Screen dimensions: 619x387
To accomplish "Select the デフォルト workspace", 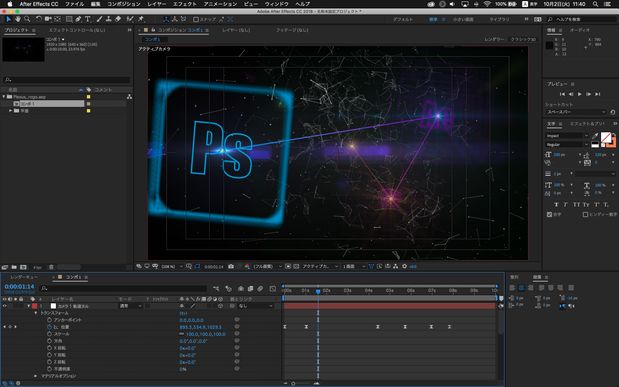I will tap(403, 19).
